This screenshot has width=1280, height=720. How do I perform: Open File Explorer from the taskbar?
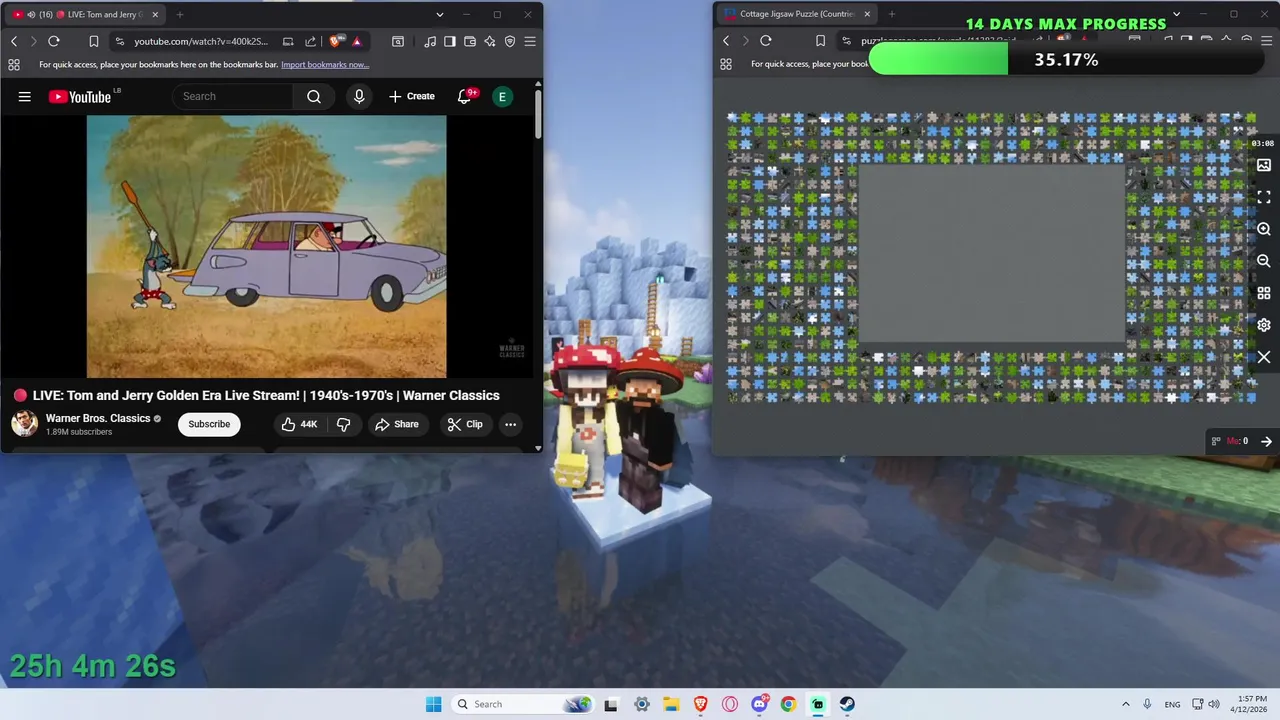pos(671,704)
